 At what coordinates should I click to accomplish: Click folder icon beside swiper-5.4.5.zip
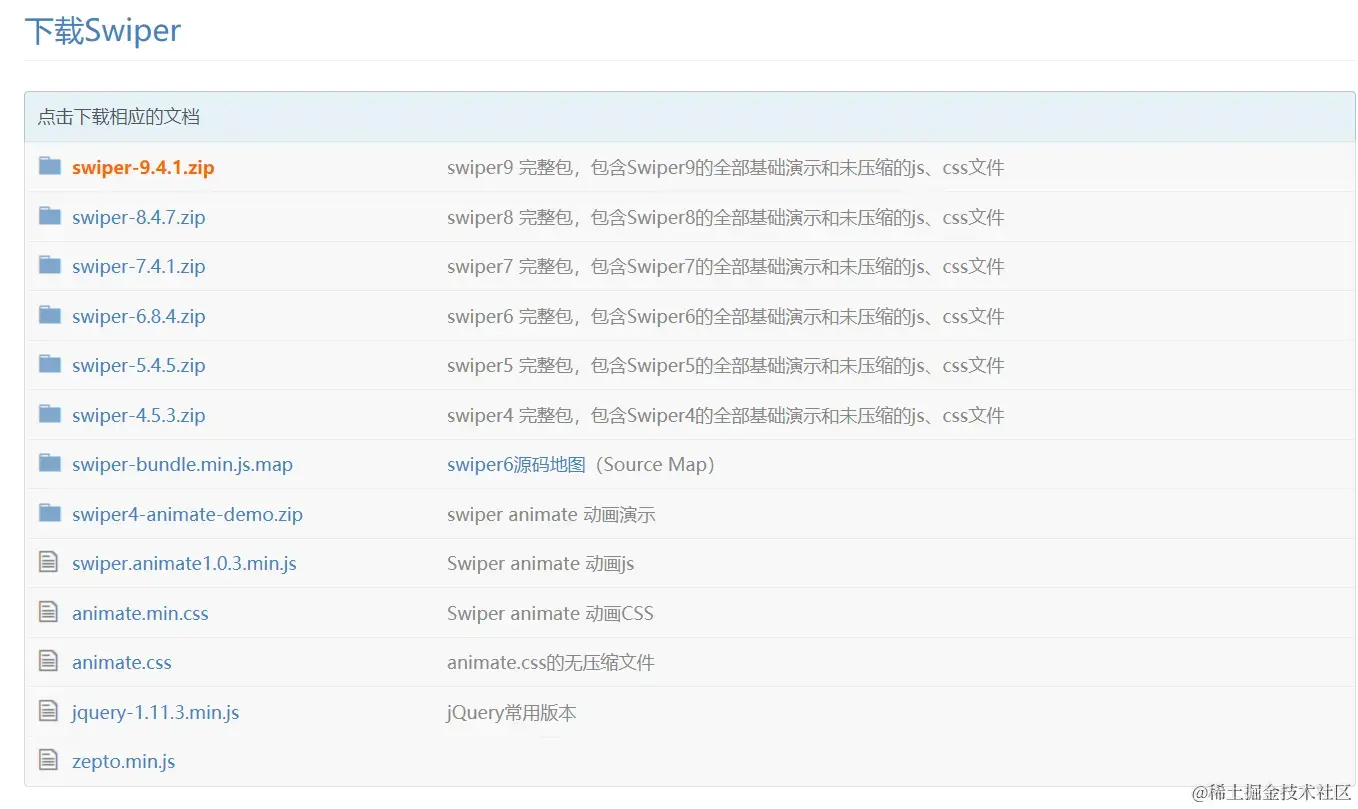(50, 364)
